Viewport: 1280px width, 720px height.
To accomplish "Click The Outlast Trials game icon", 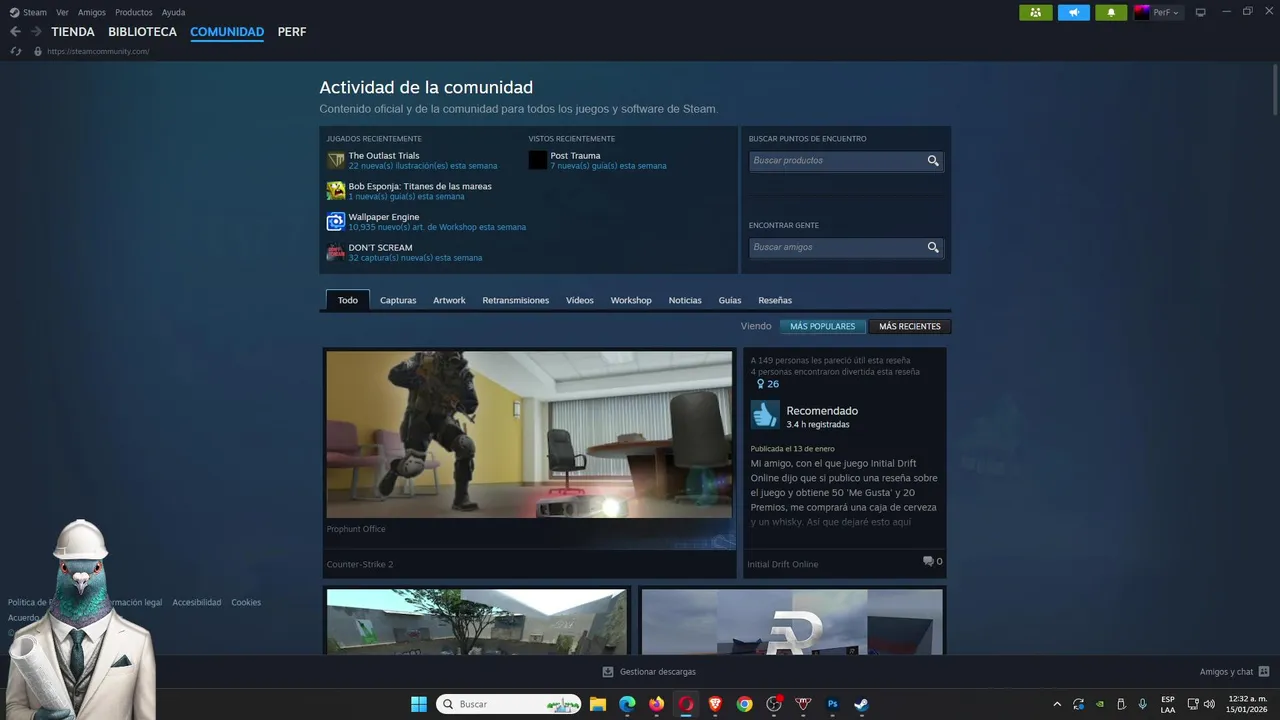I will pyautogui.click(x=336, y=160).
